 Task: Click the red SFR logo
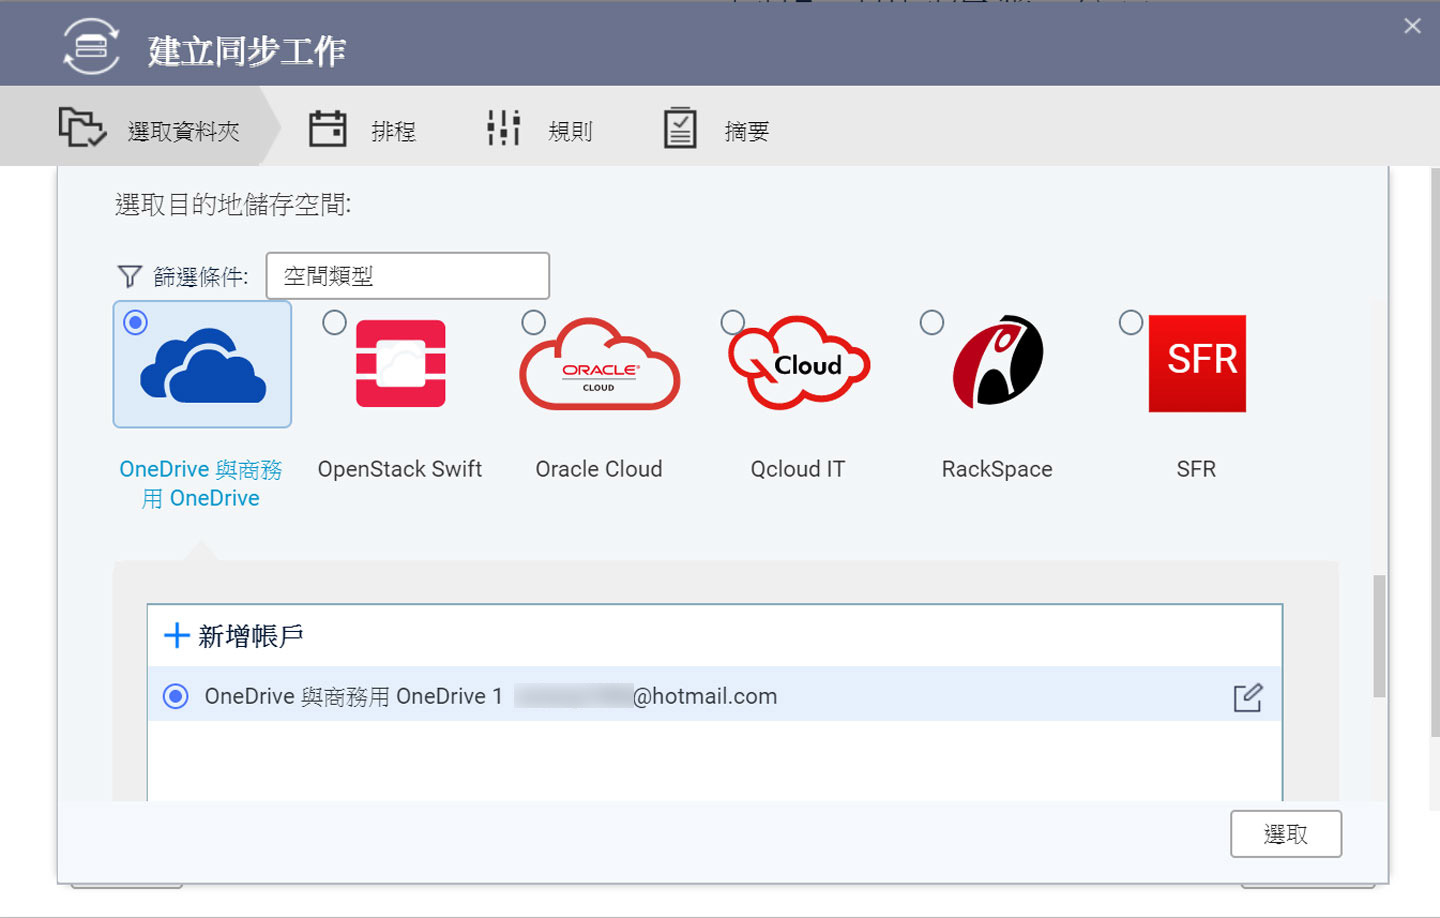(x=1197, y=363)
